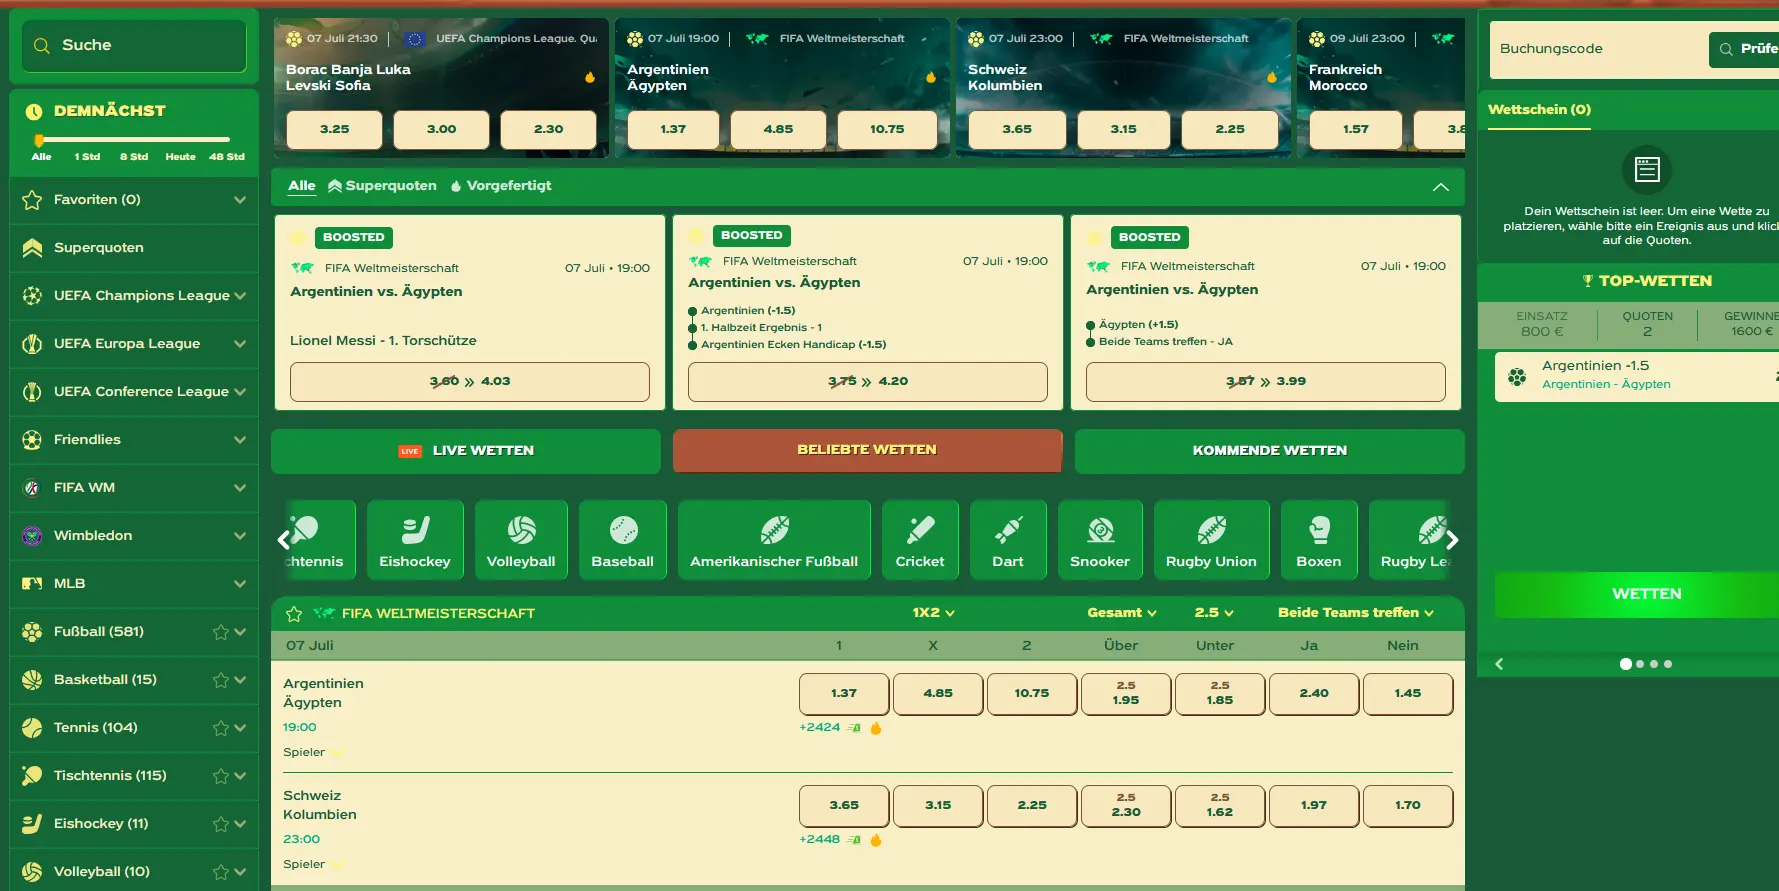Select boosted odds 4.20 bet
Viewport: 1779px width, 891px height.
pos(868,382)
